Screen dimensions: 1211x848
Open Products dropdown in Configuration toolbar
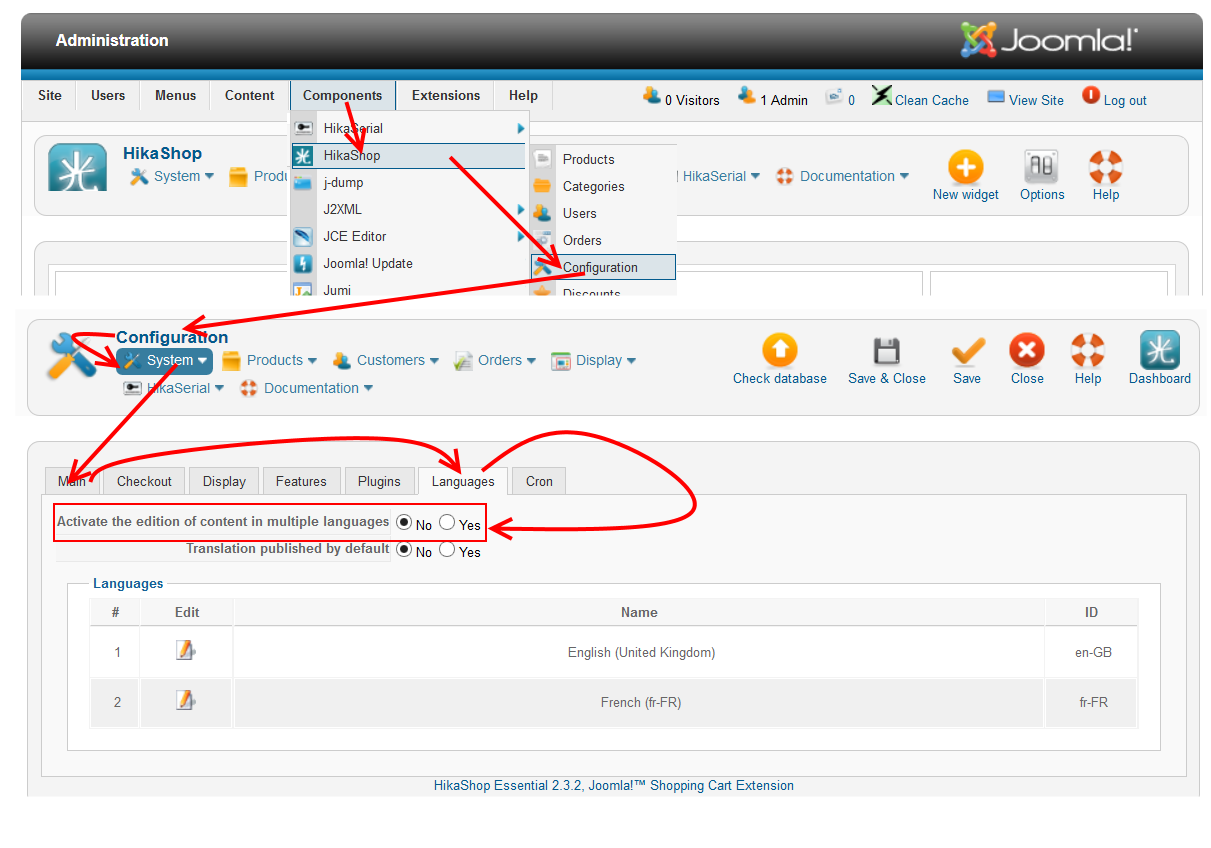(269, 360)
